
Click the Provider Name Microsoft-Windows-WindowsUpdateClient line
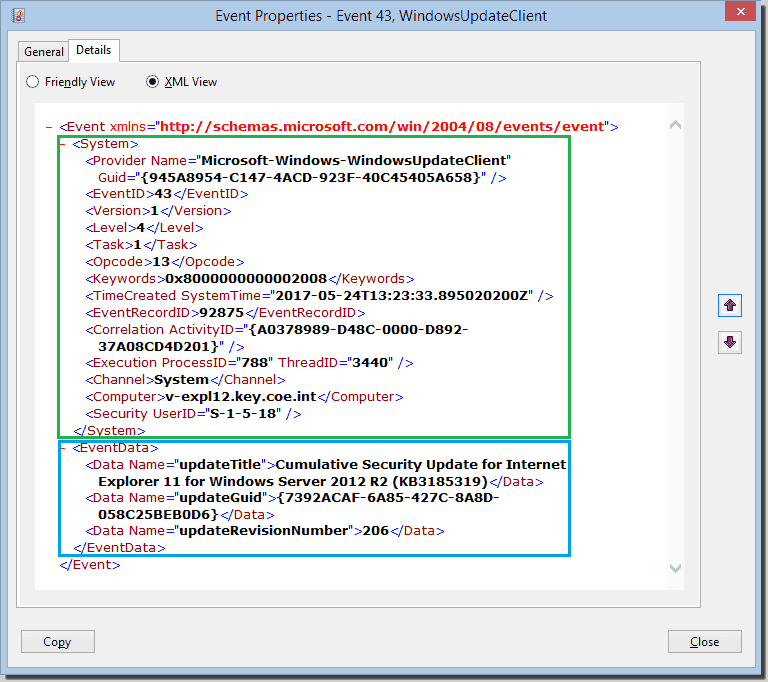point(298,161)
